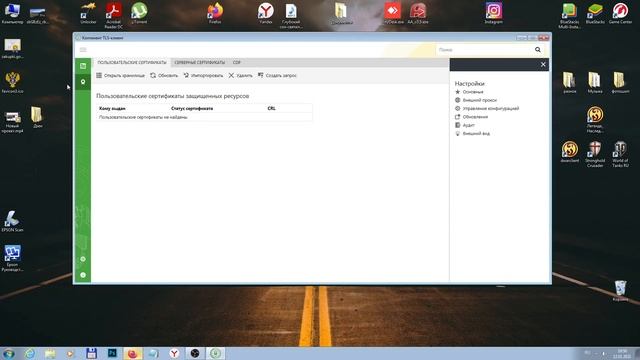Select the Acrobat Reader DC desktop icon
This screenshot has width=640, height=360.
tap(113, 15)
